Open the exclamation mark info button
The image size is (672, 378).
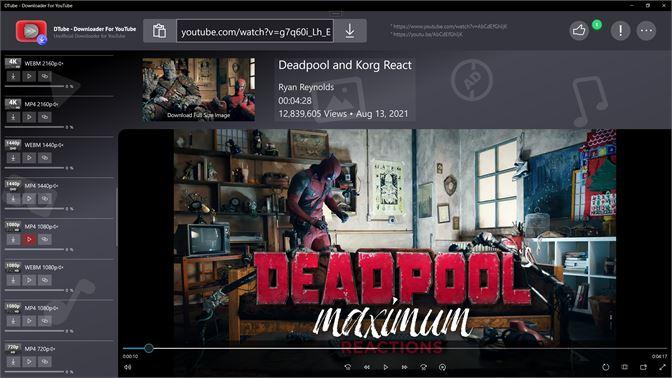(620, 31)
